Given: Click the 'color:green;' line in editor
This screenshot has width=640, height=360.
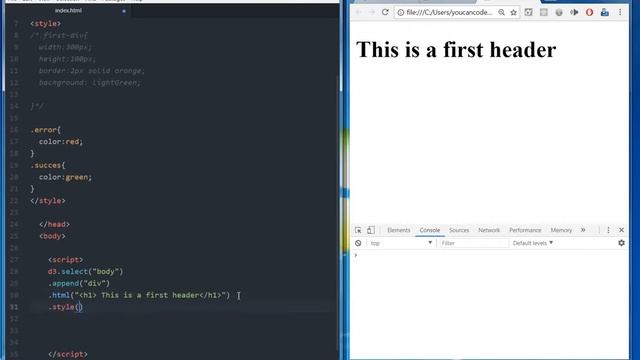Looking at the screenshot, I should (65, 177).
